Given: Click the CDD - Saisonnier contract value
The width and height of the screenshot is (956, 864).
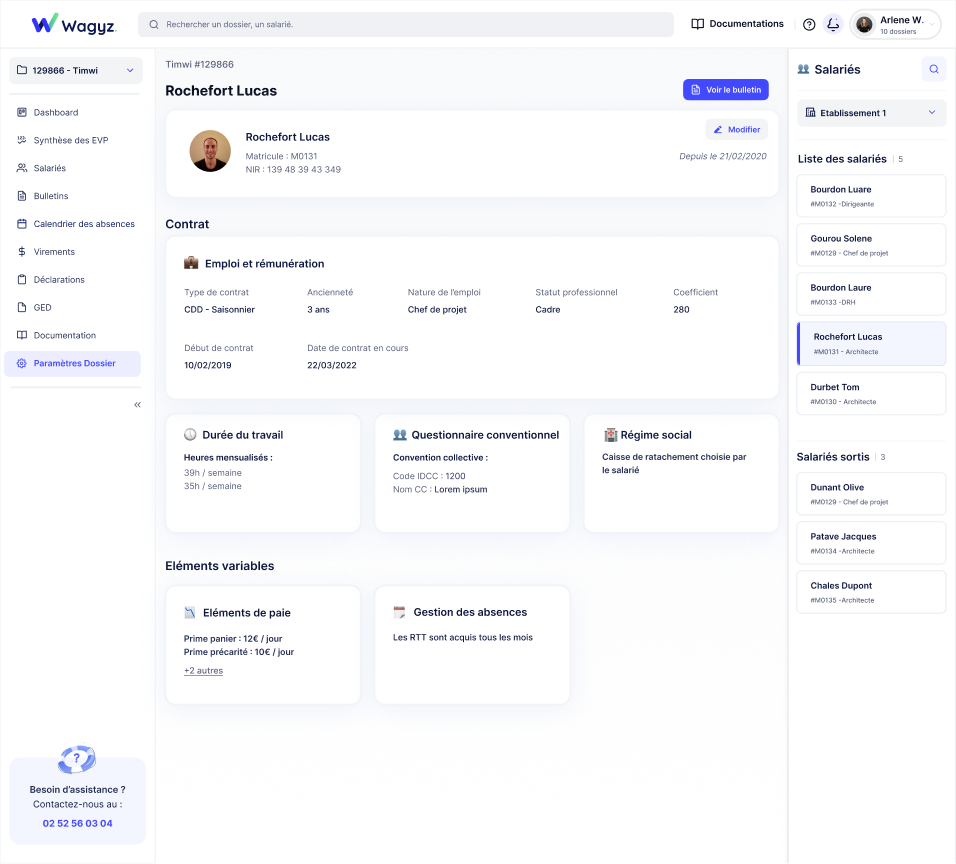Looking at the screenshot, I should click(x=219, y=310).
